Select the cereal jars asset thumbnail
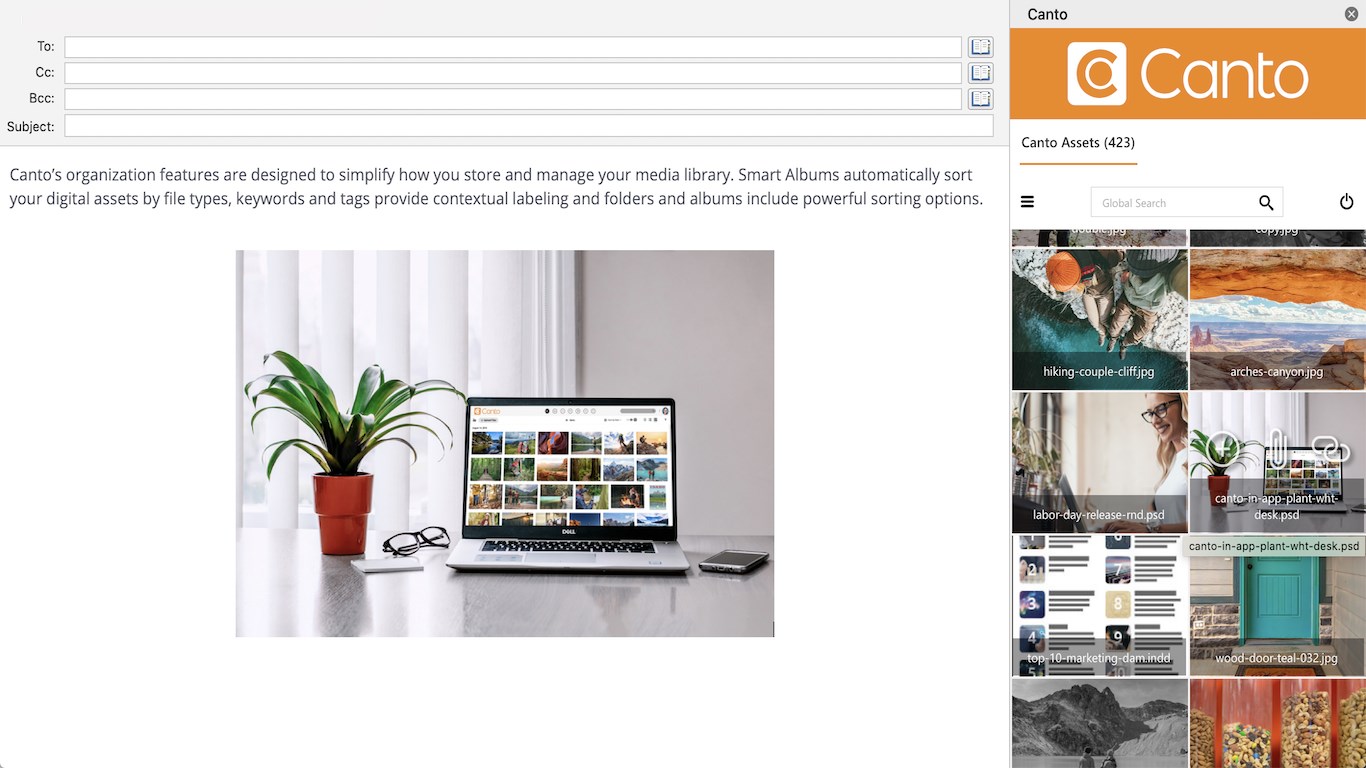 1278,723
